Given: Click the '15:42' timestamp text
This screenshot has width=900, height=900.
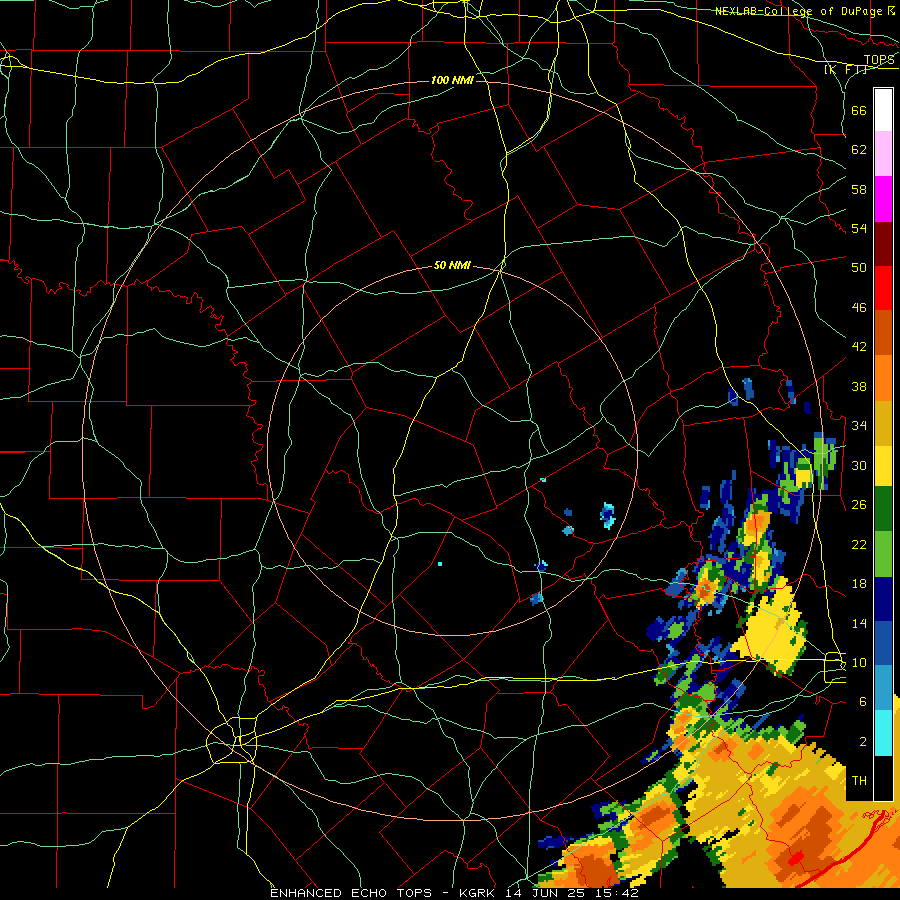Looking at the screenshot, I should [x=617, y=893].
